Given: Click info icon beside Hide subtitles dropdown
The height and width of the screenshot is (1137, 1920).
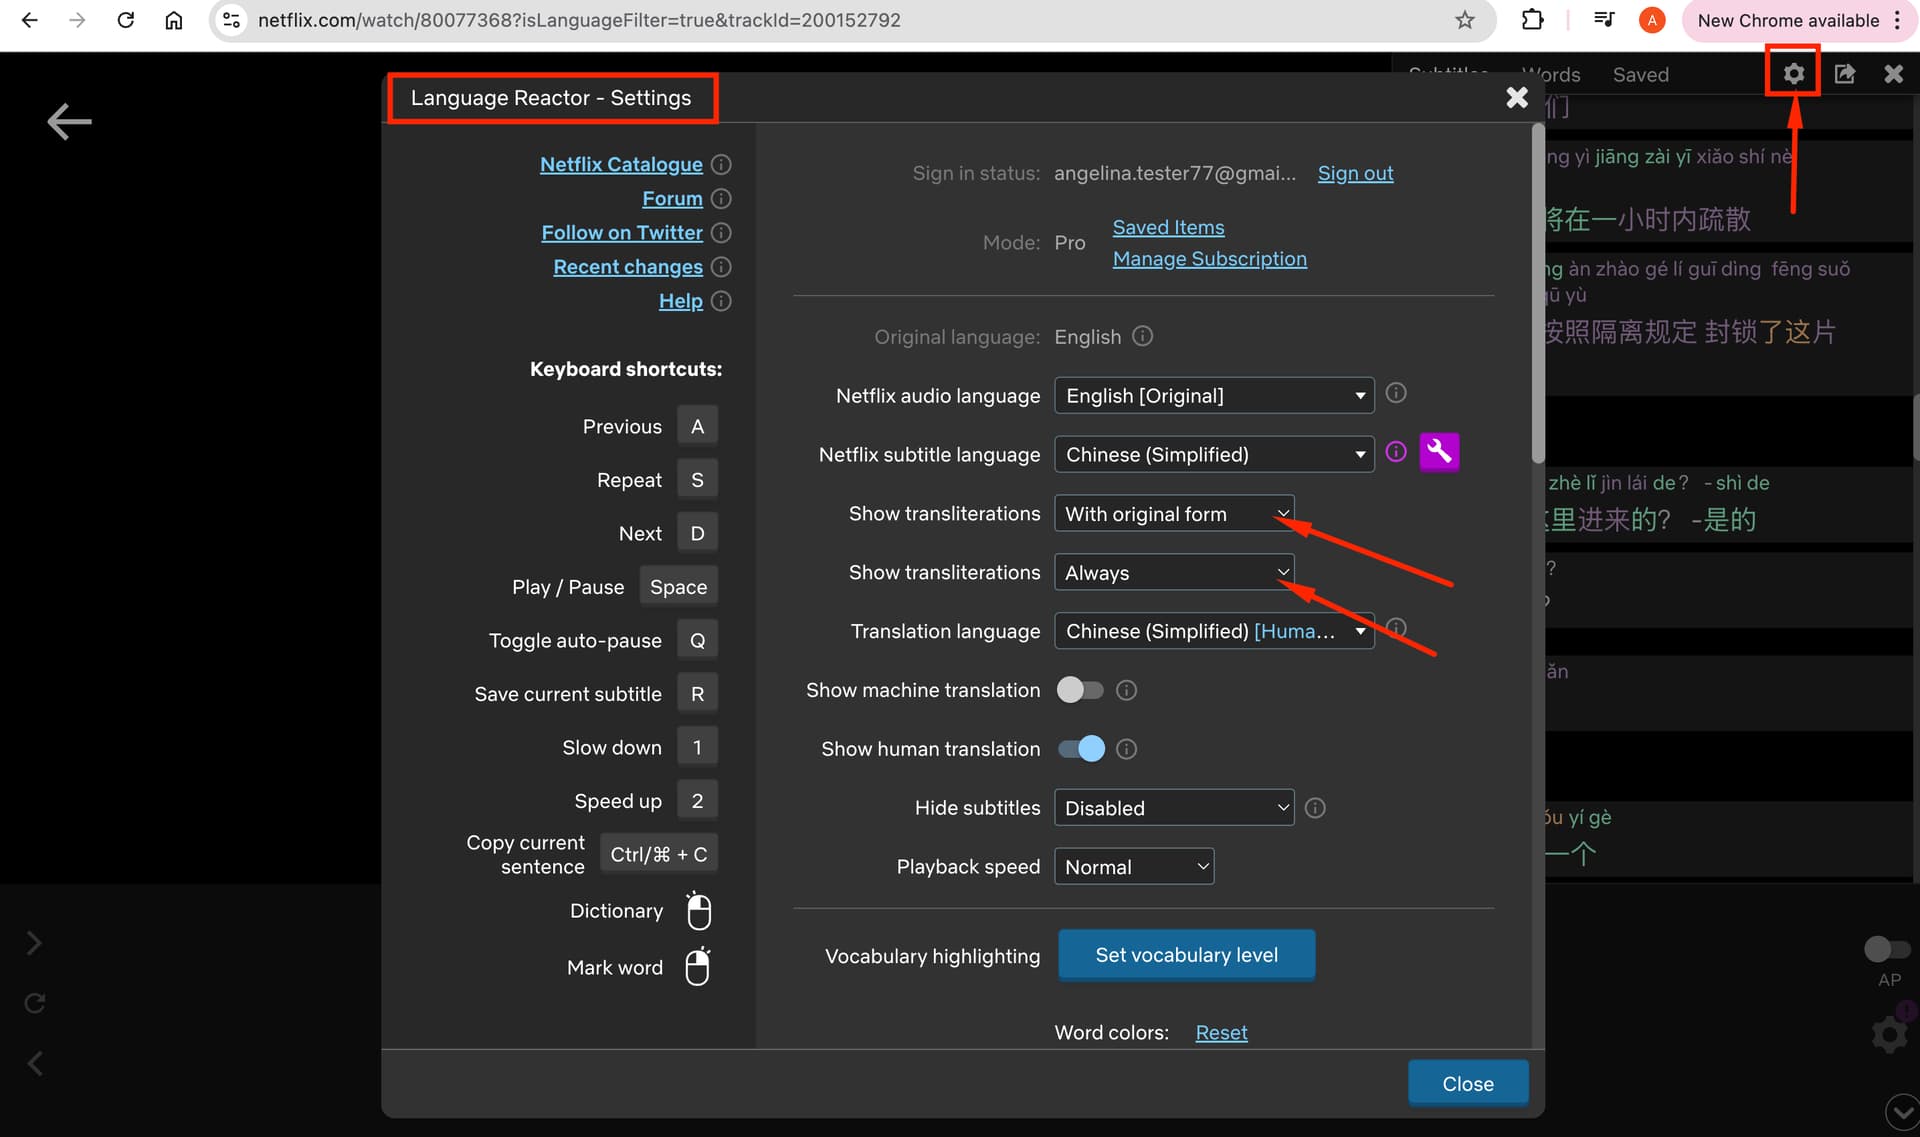Looking at the screenshot, I should click(x=1315, y=808).
